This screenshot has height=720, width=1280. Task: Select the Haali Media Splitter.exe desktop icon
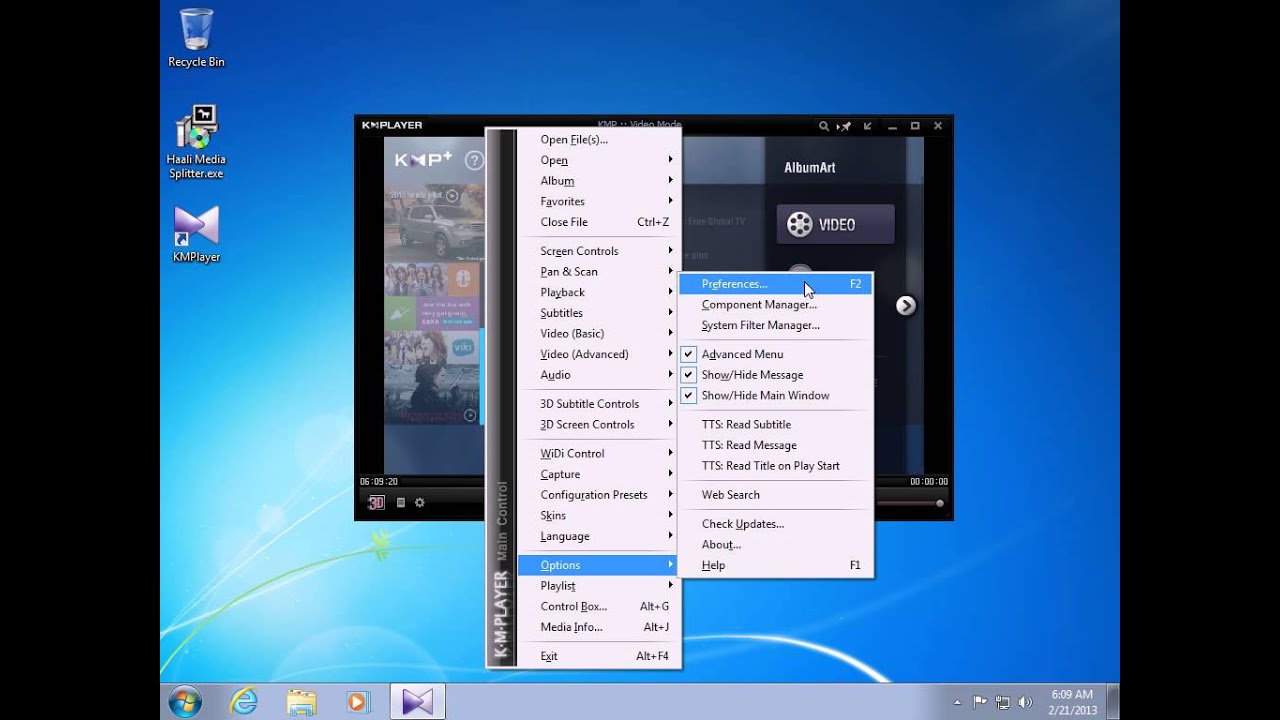[x=196, y=142]
